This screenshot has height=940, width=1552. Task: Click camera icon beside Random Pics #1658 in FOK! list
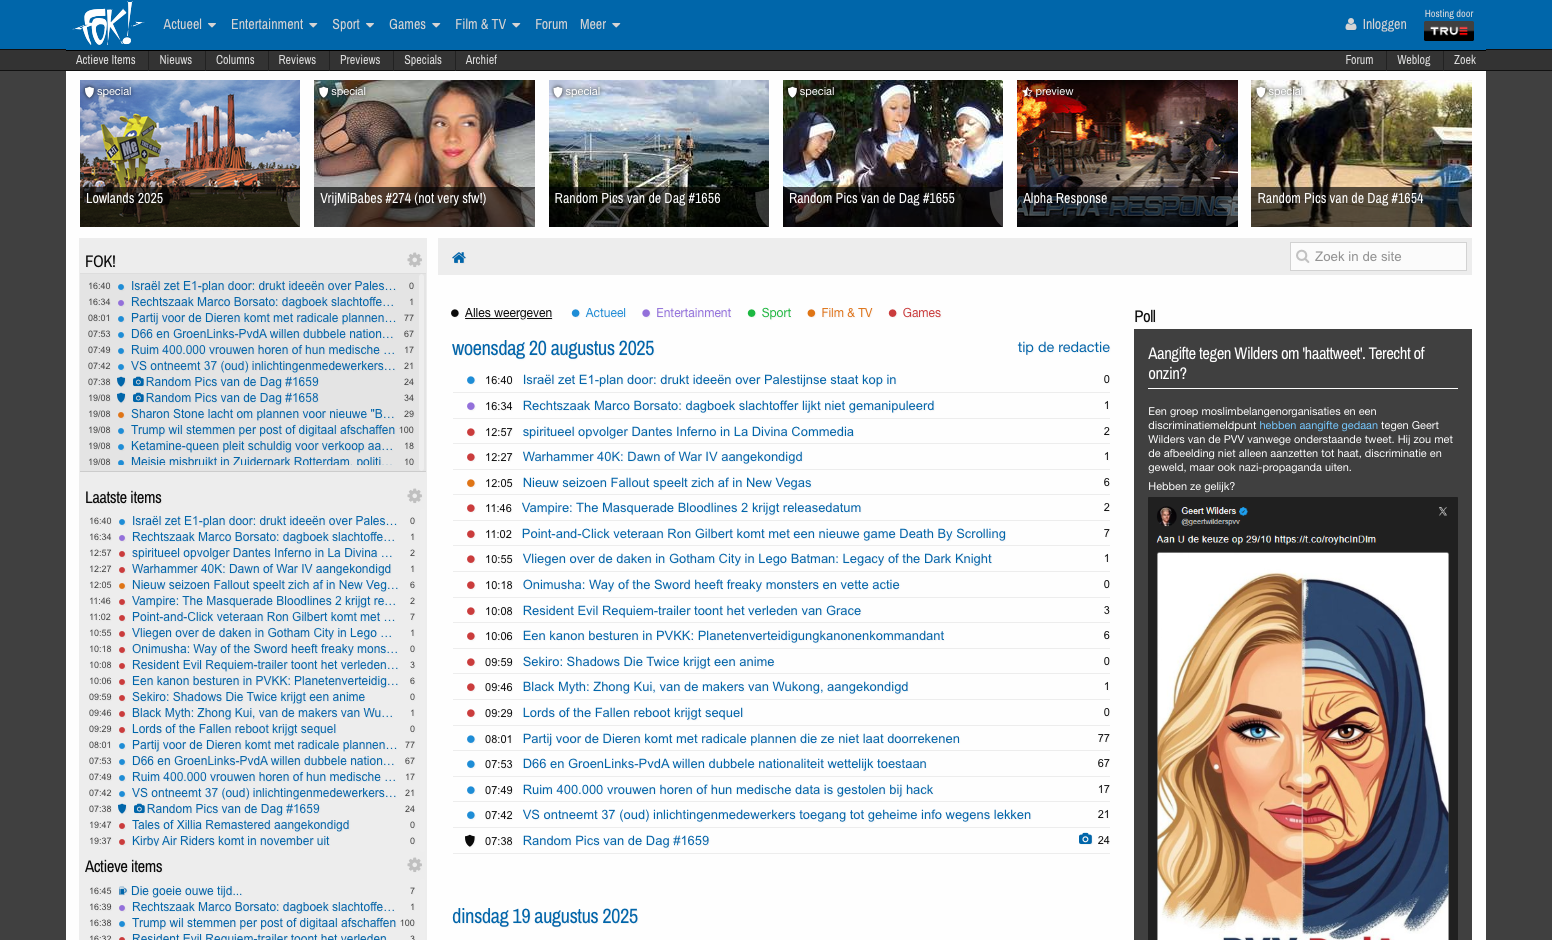(138, 398)
